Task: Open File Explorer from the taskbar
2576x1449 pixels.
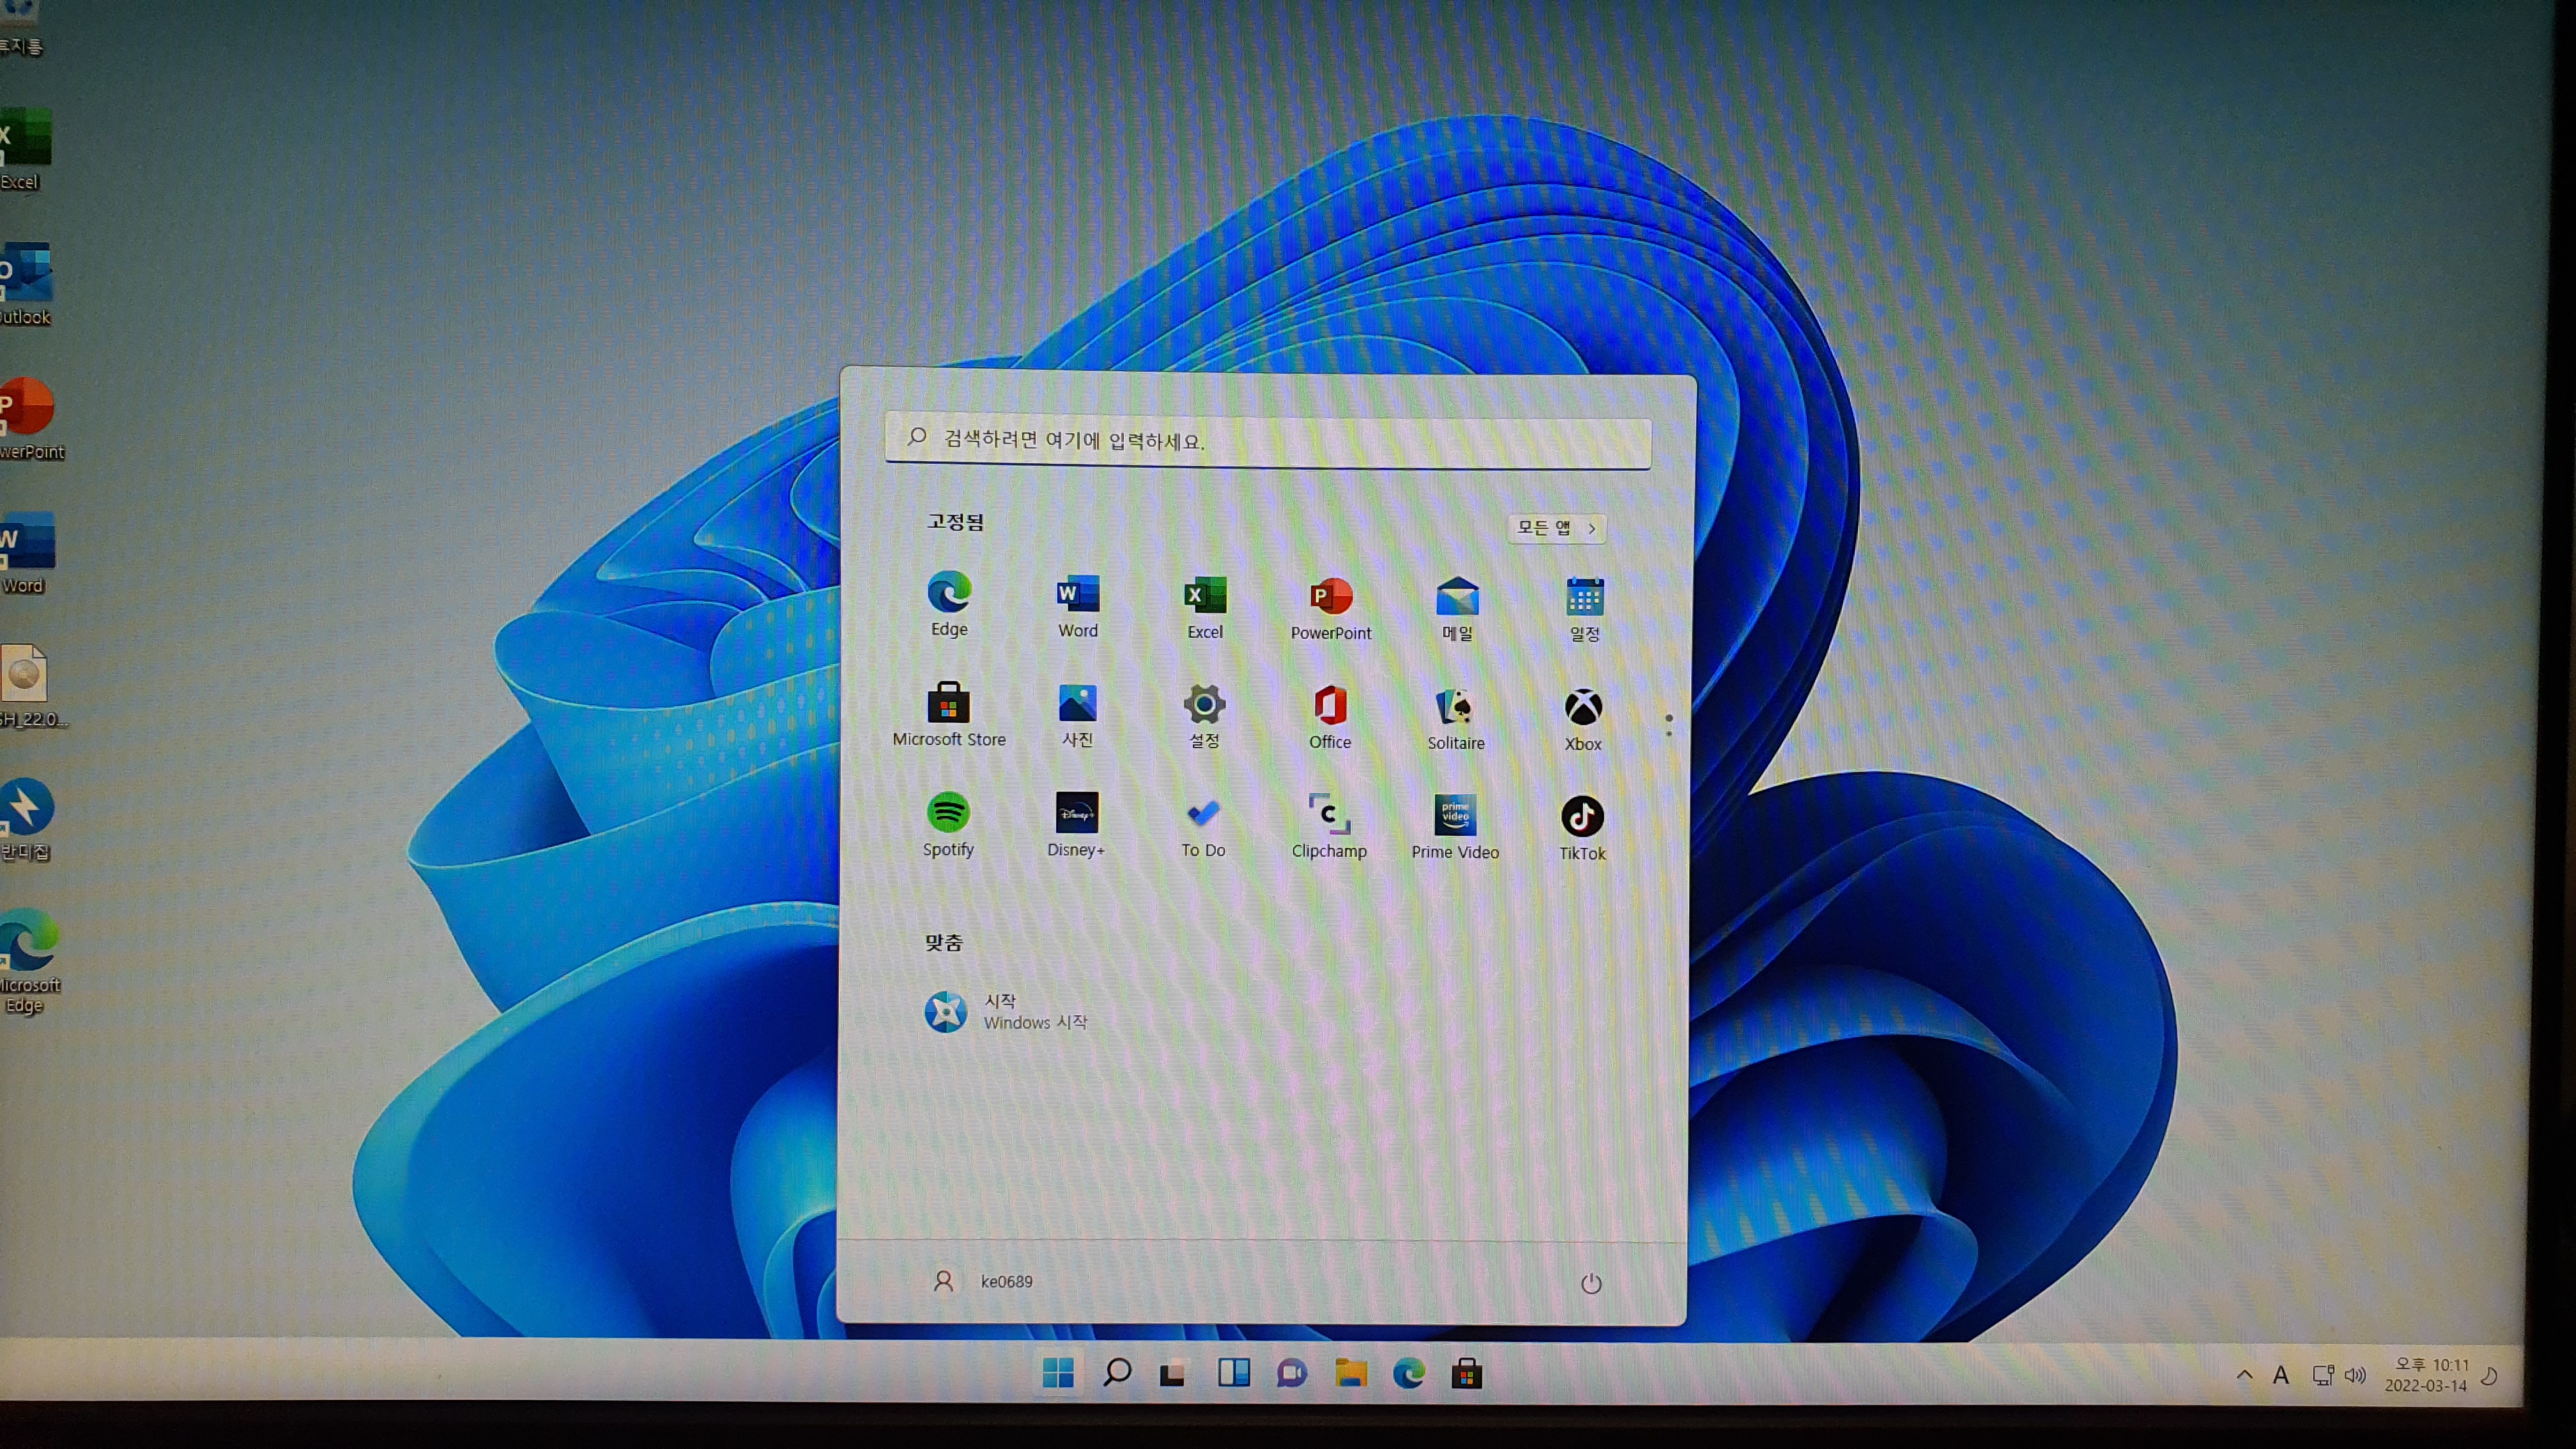Action: tap(1350, 1374)
